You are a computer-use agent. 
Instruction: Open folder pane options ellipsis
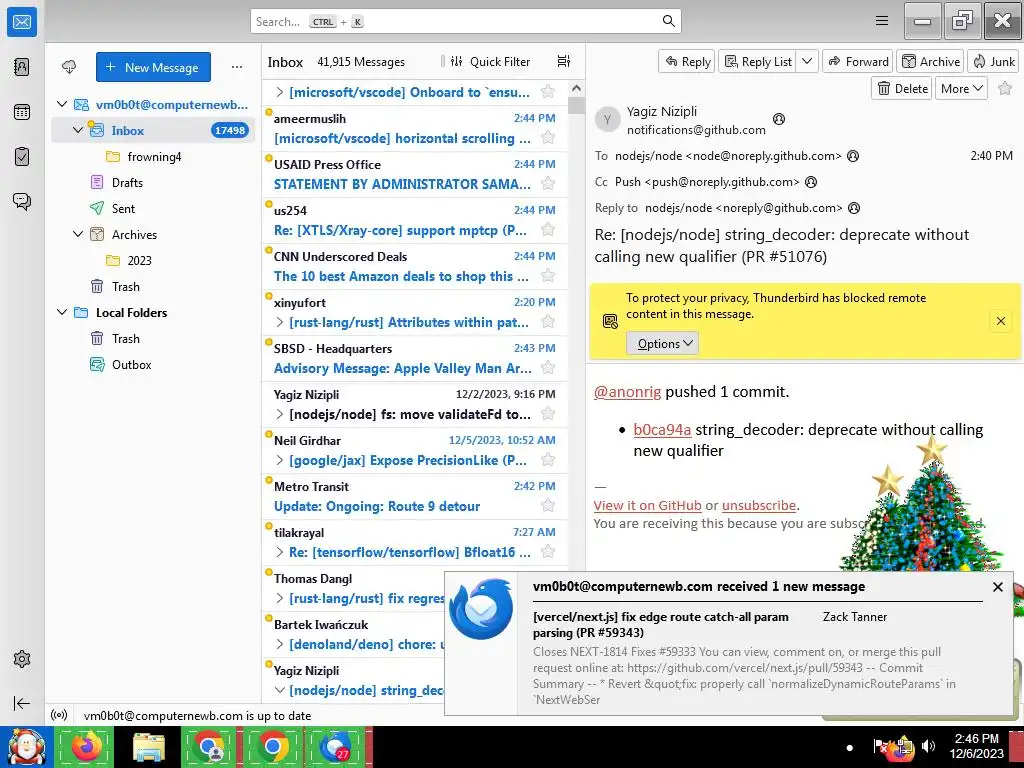coord(237,67)
